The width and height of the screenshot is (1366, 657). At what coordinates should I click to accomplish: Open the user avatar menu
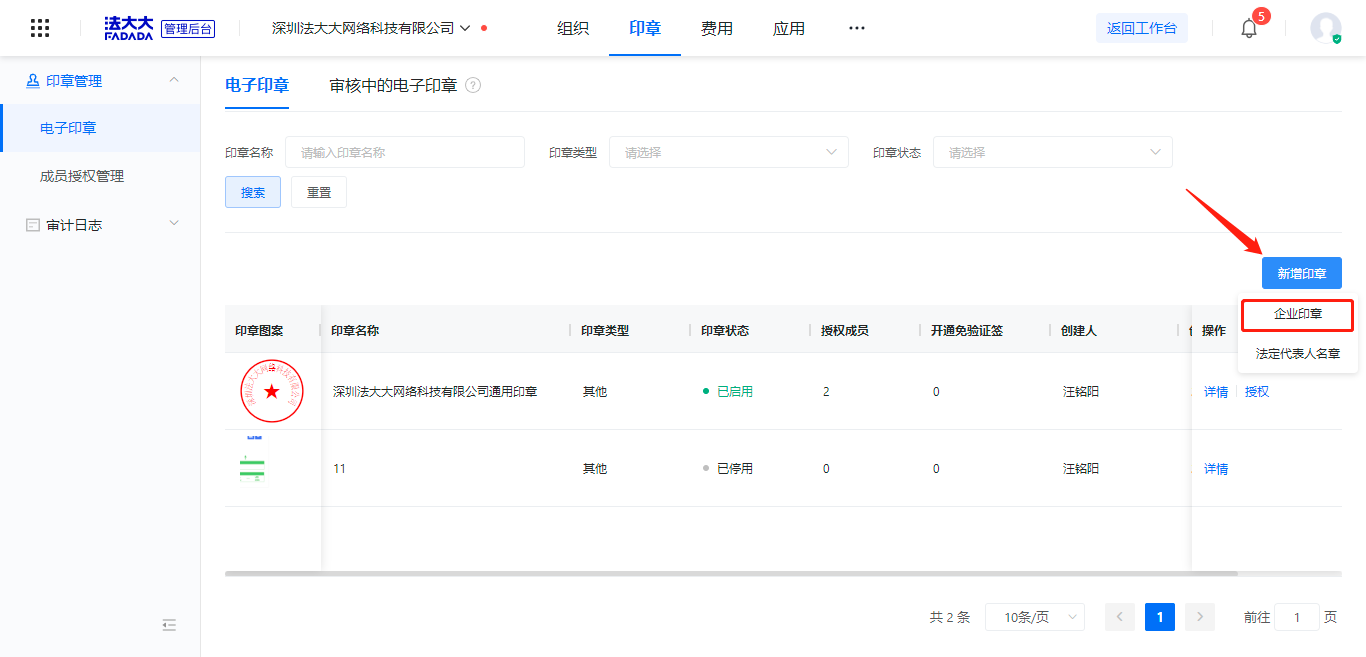pyautogui.click(x=1326, y=28)
